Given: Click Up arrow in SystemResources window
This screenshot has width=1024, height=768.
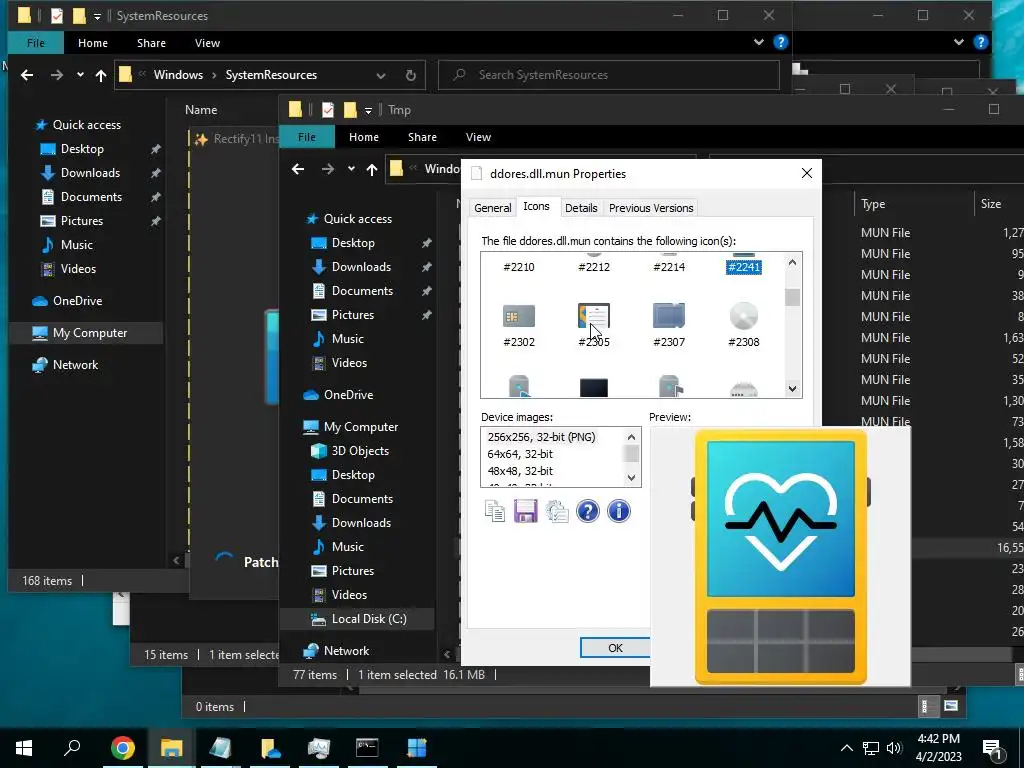Looking at the screenshot, I should click(101, 75).
